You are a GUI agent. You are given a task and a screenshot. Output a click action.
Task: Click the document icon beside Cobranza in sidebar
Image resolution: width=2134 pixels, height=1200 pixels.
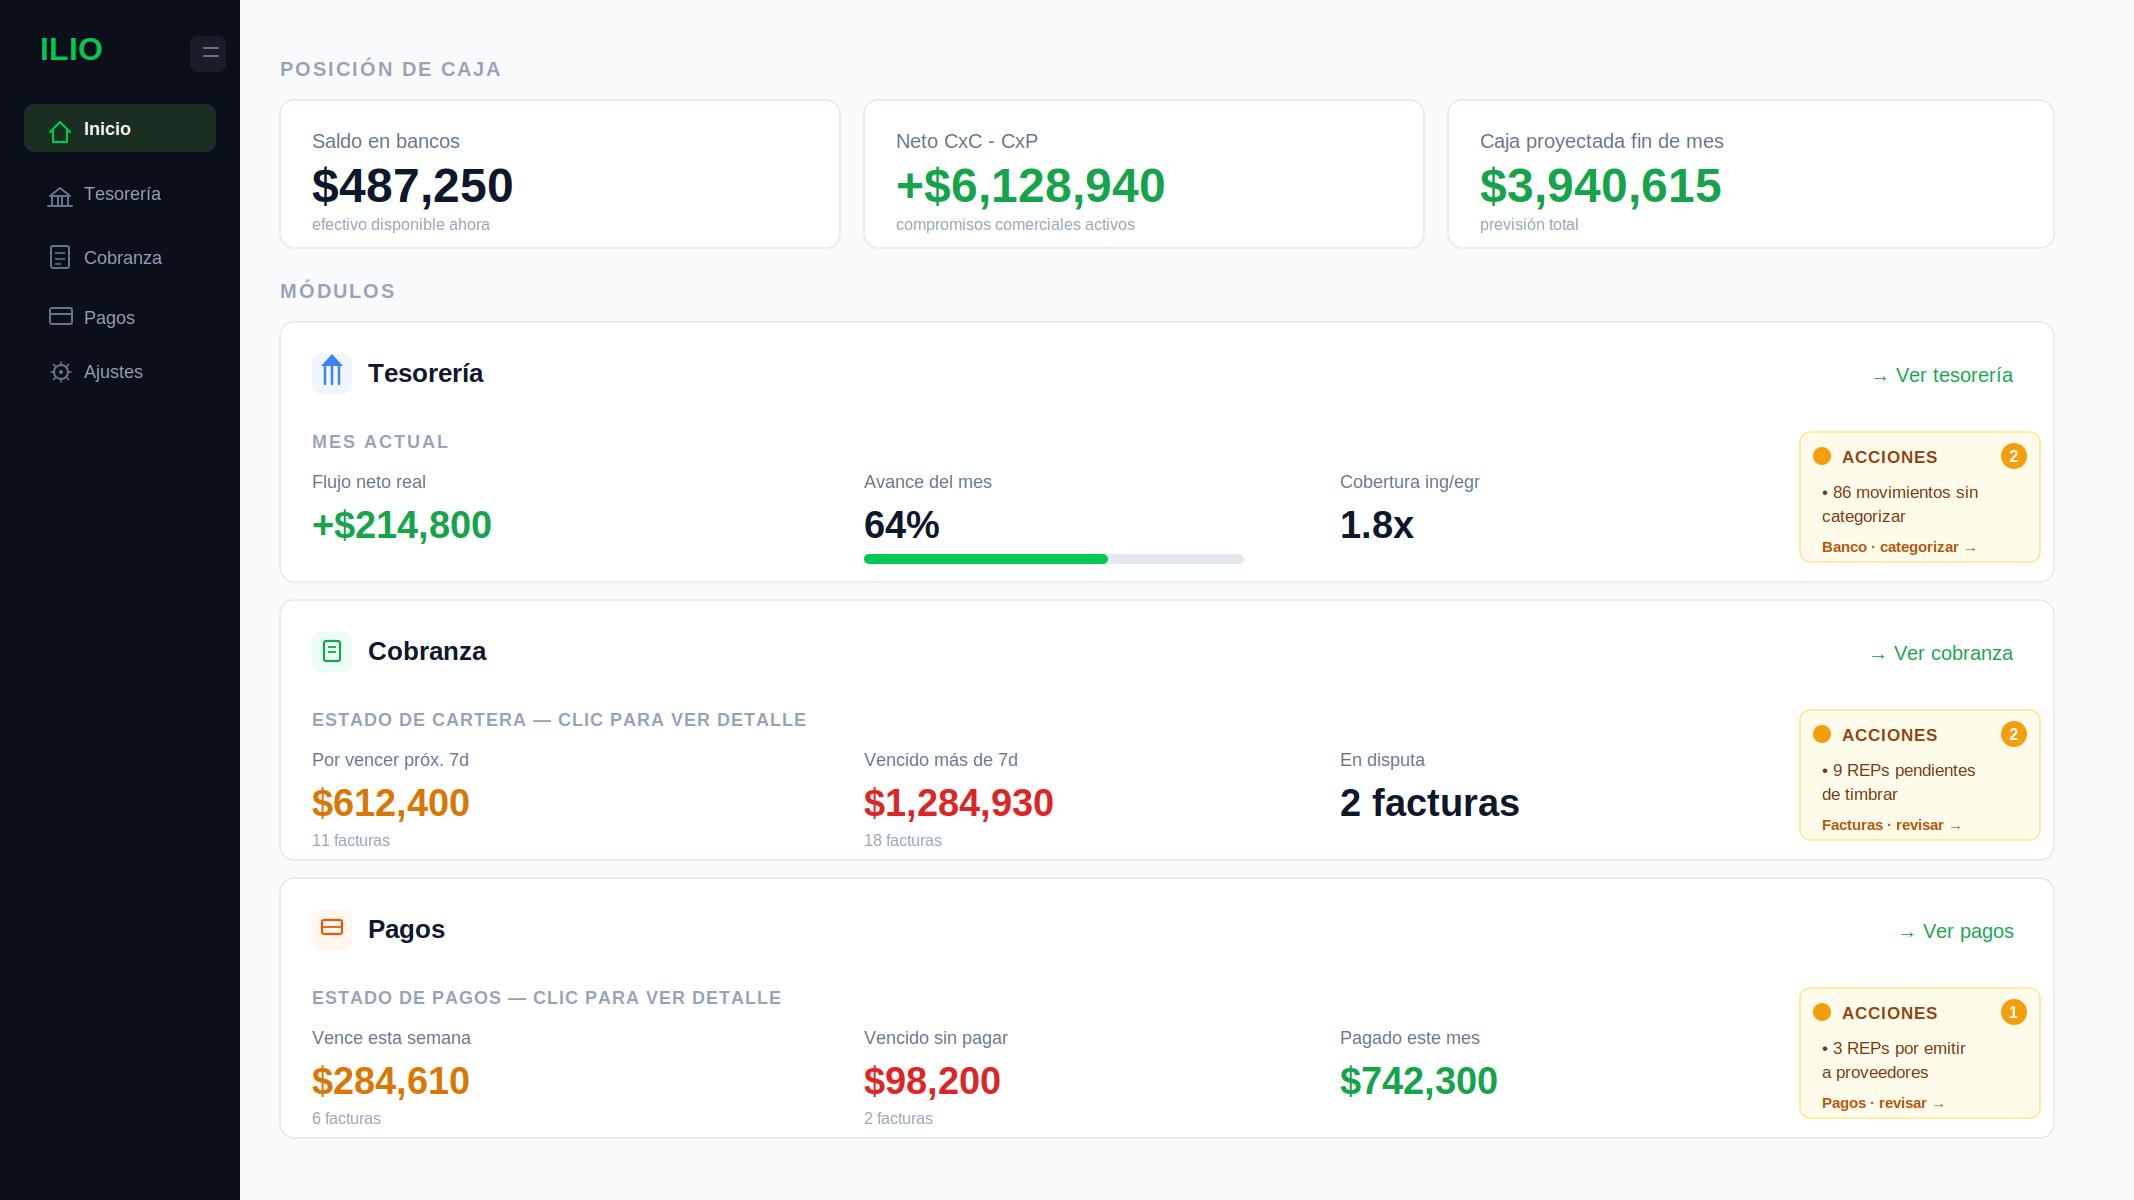60,258
